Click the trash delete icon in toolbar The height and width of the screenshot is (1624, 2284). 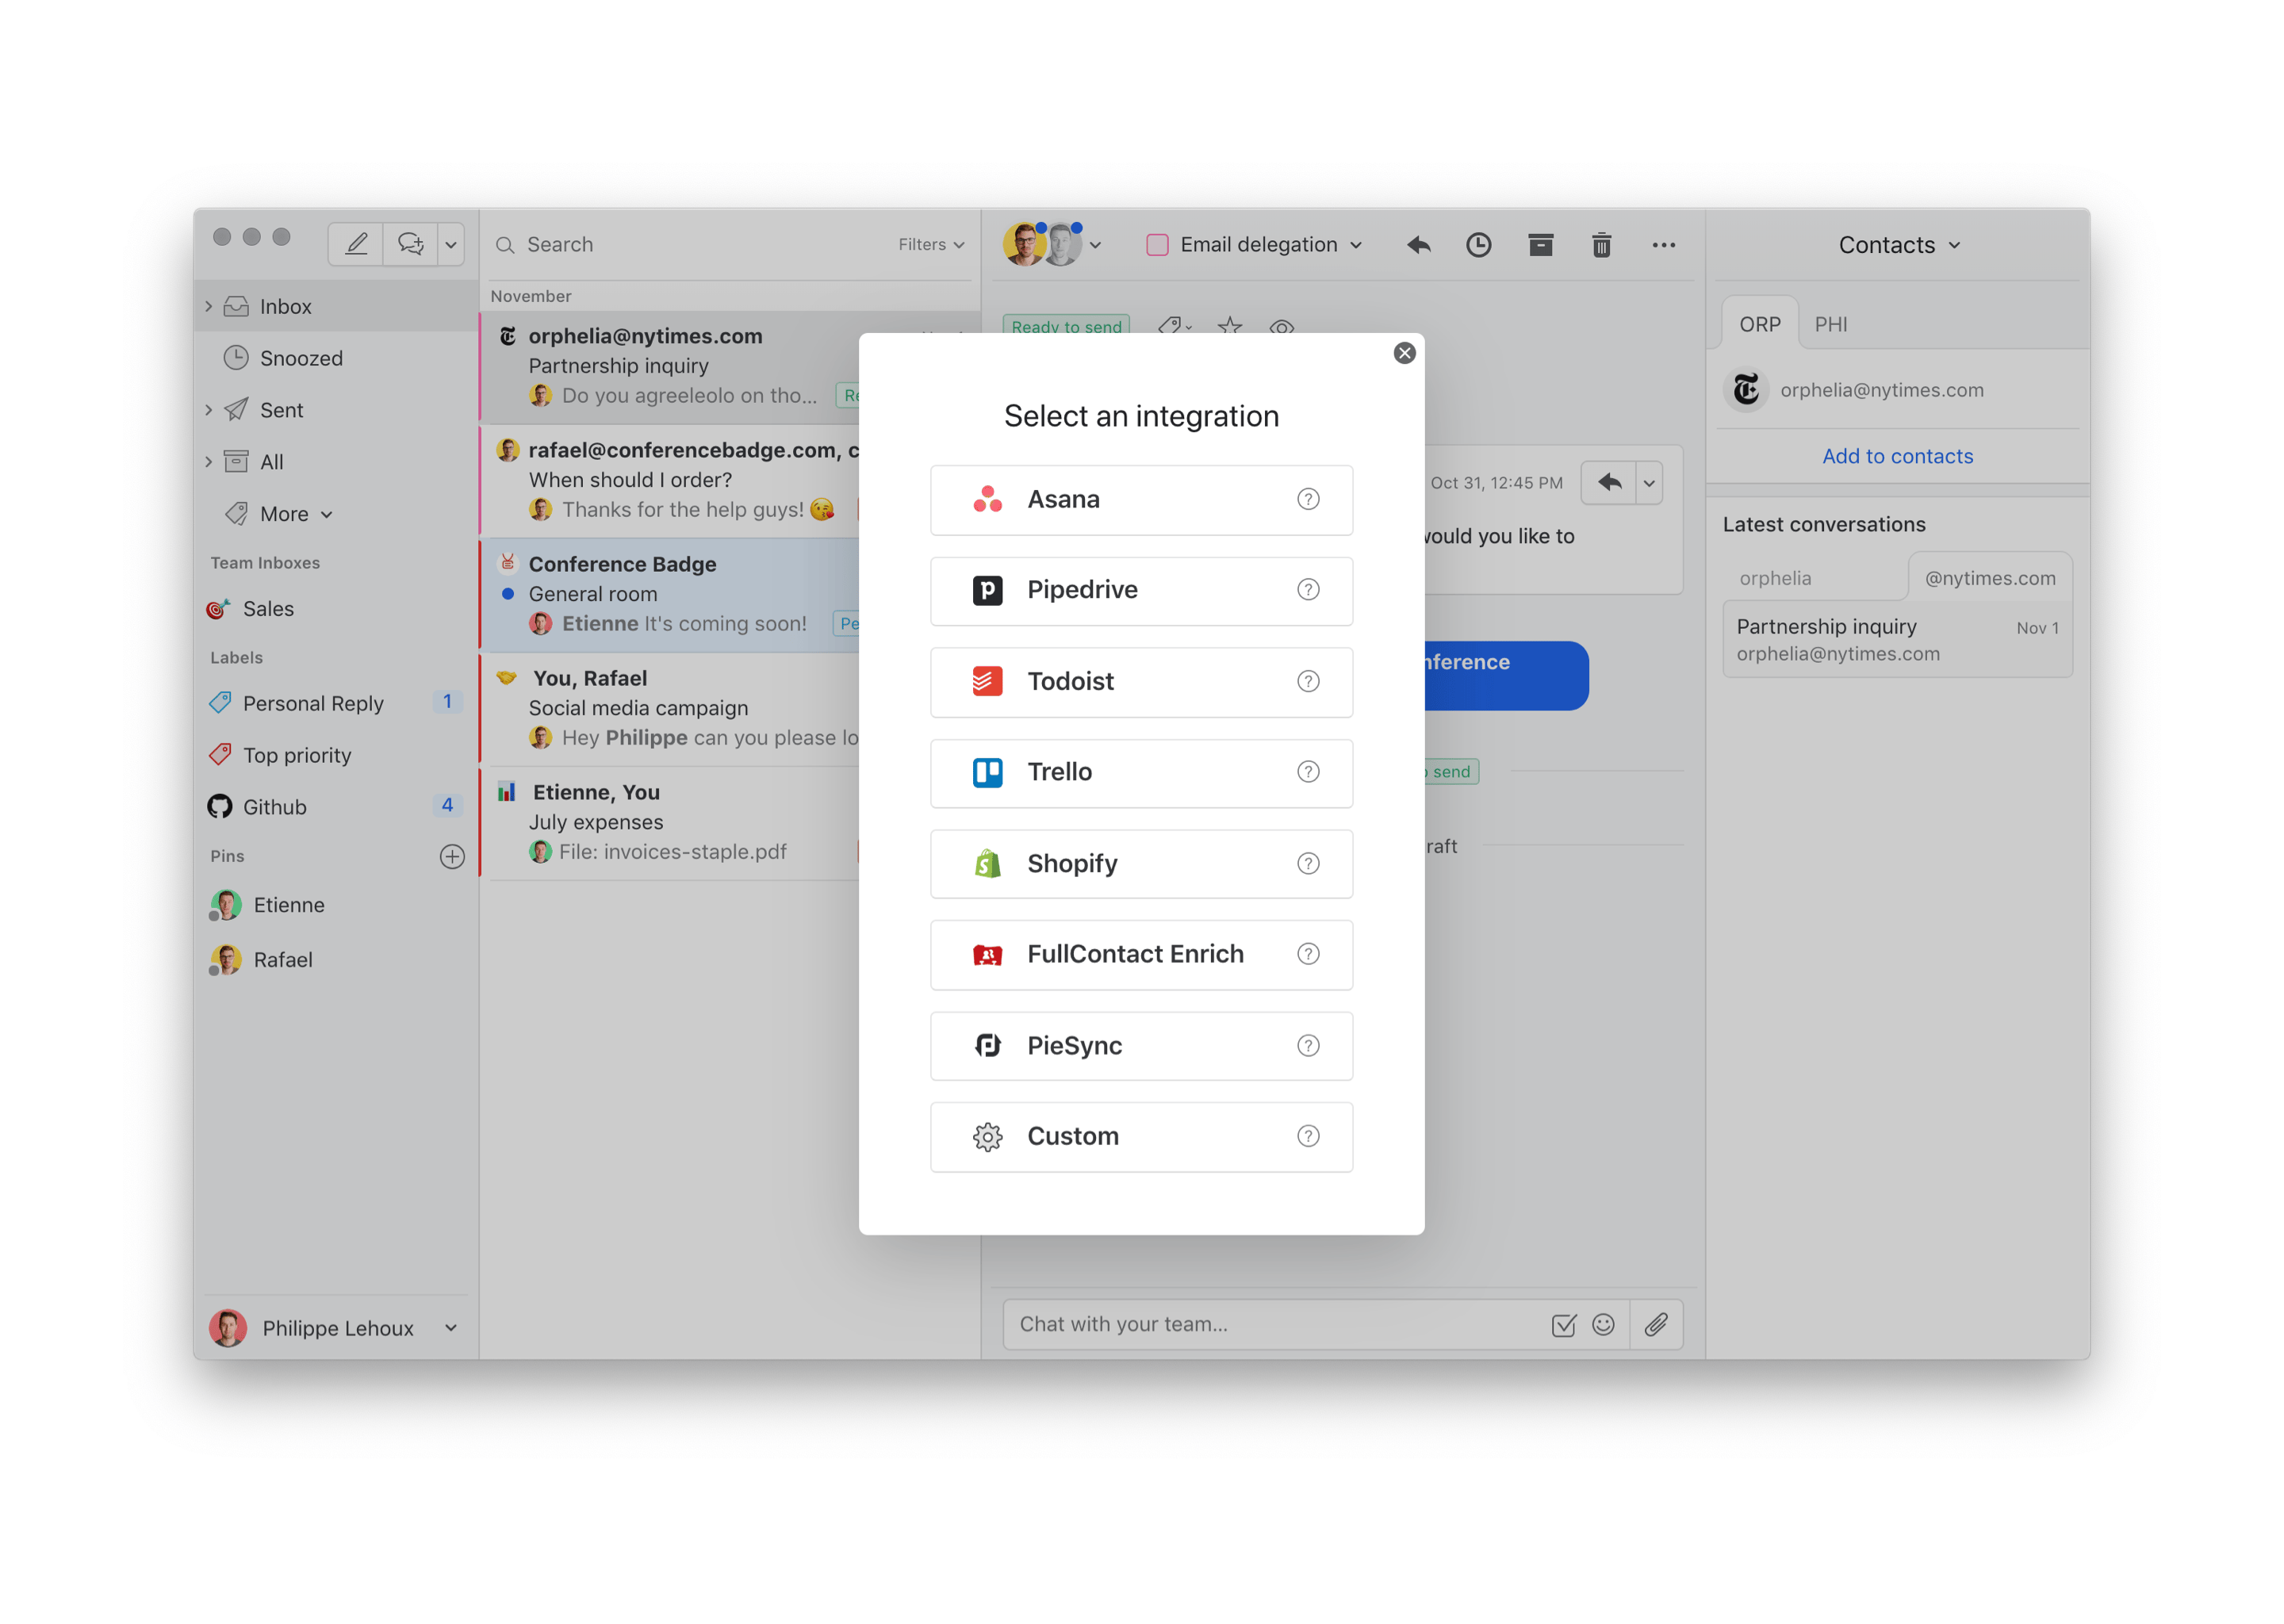1601,245
